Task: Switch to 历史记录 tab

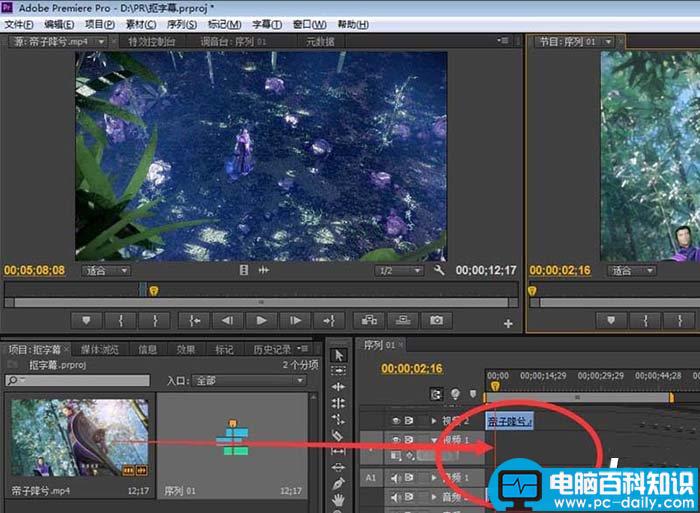Action: pos(272,350)
